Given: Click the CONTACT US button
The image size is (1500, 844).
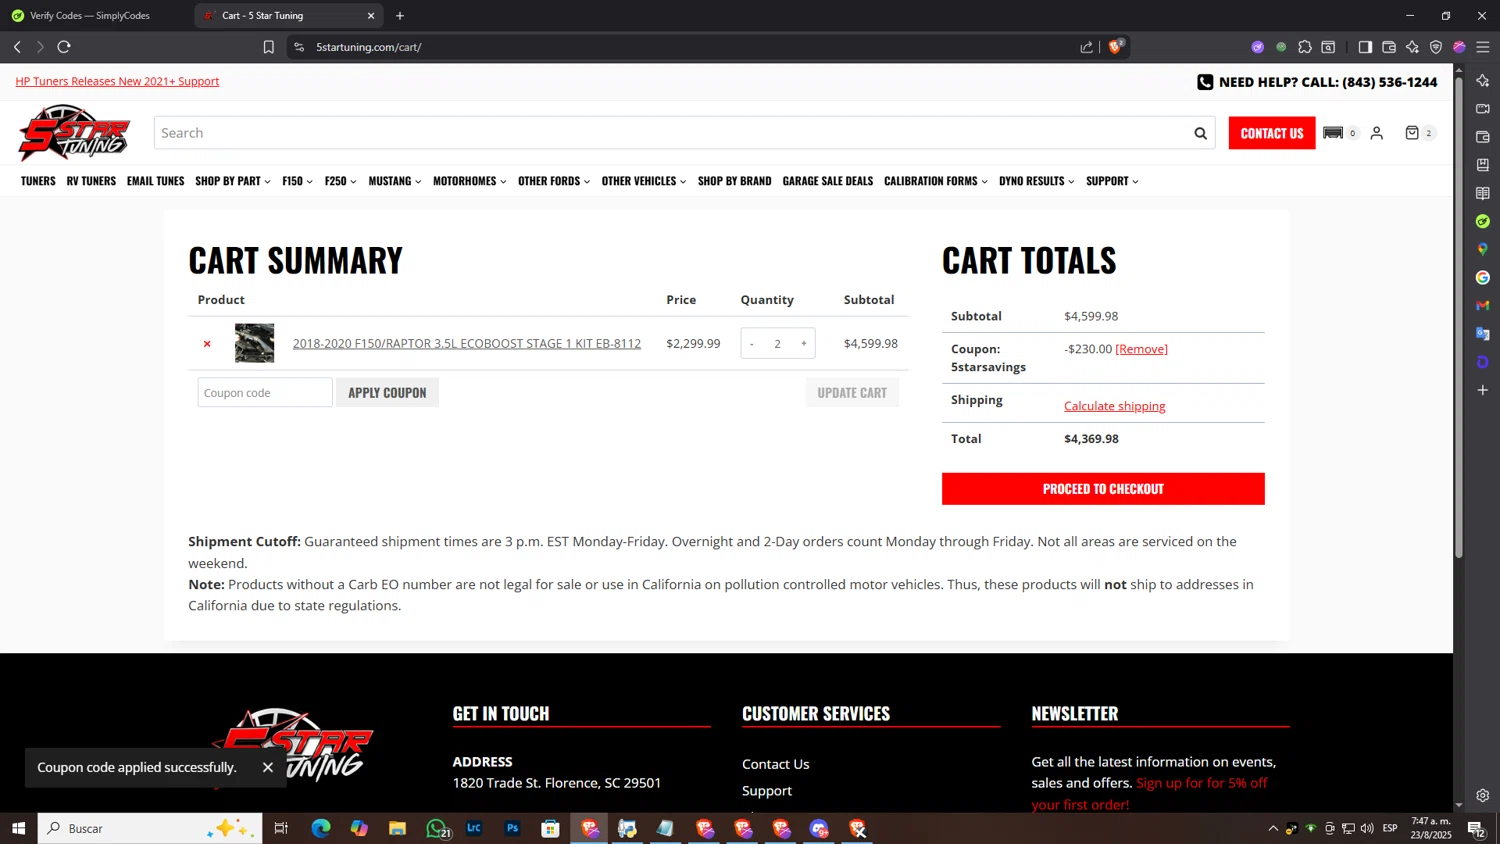Looking at the screenshot, I should [1272, 133].
